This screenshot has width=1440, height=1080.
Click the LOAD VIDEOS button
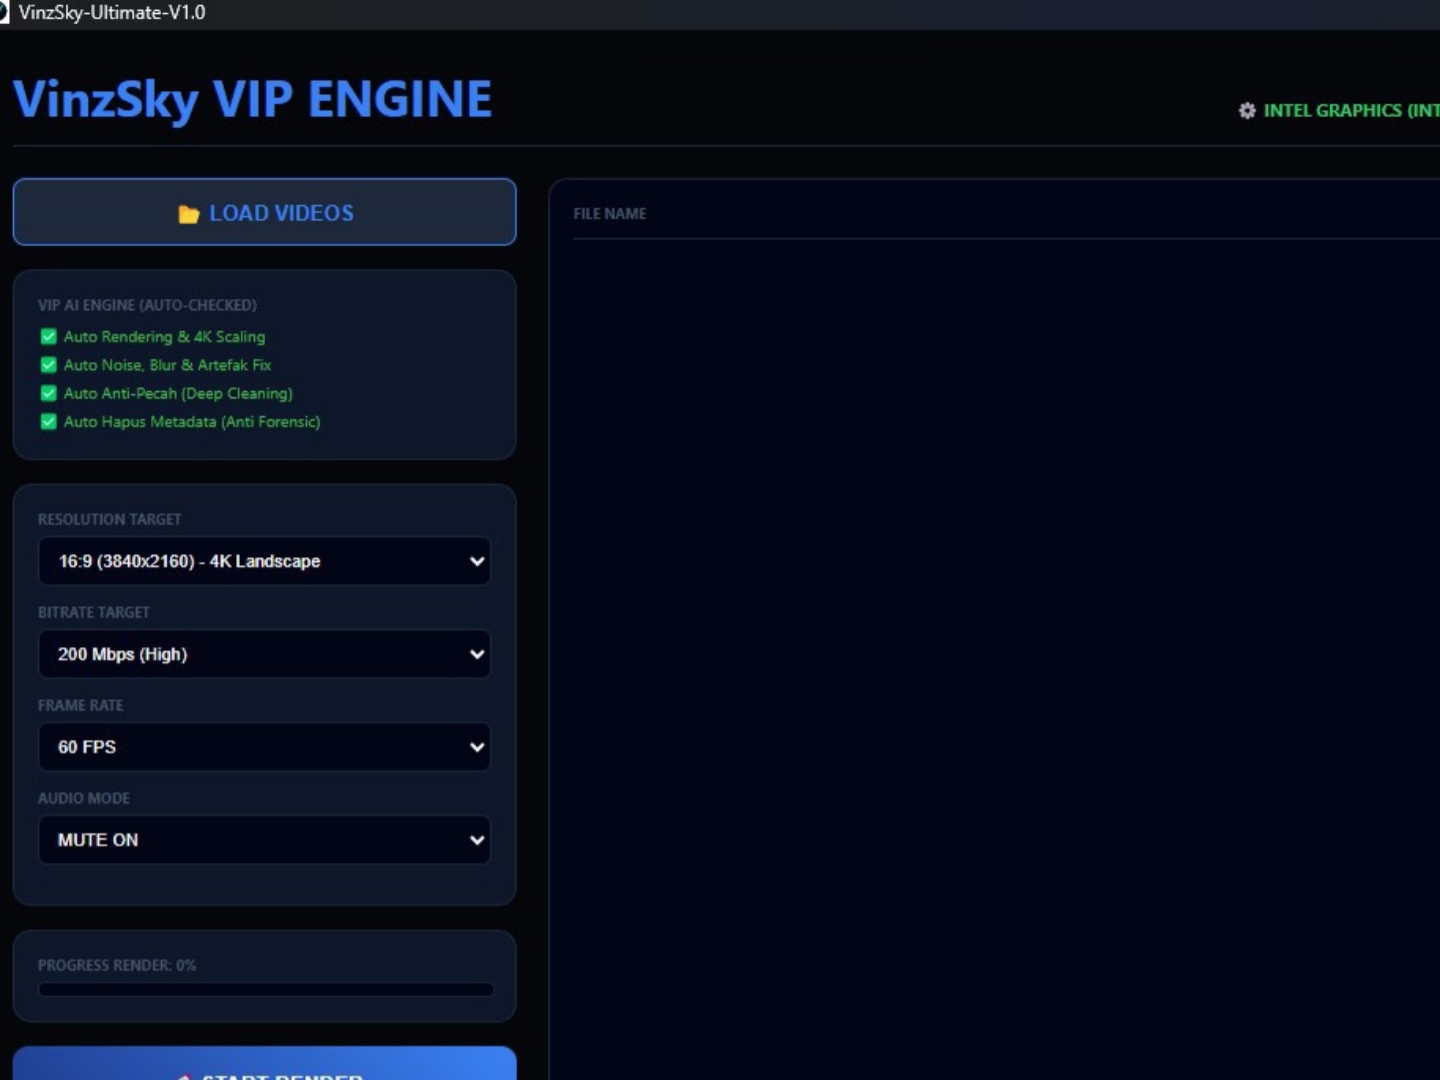coord(264,212)
